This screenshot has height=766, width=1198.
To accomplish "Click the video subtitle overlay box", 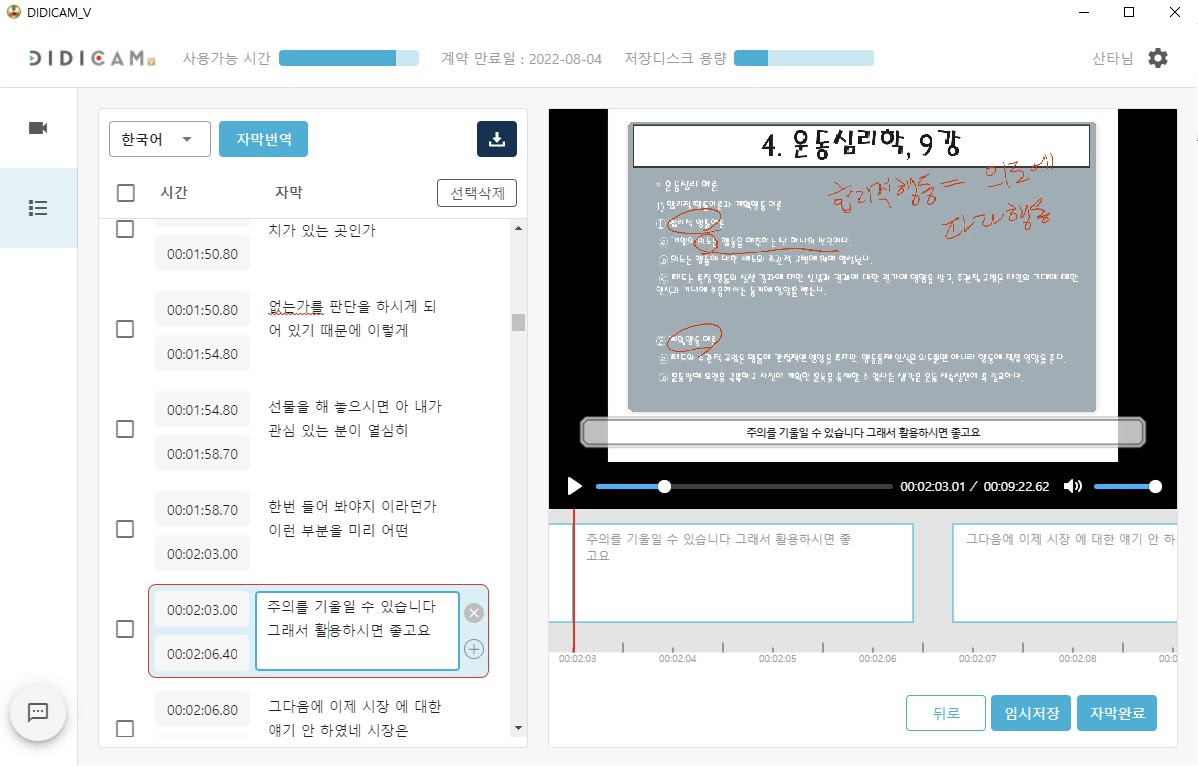I will 863,432.
